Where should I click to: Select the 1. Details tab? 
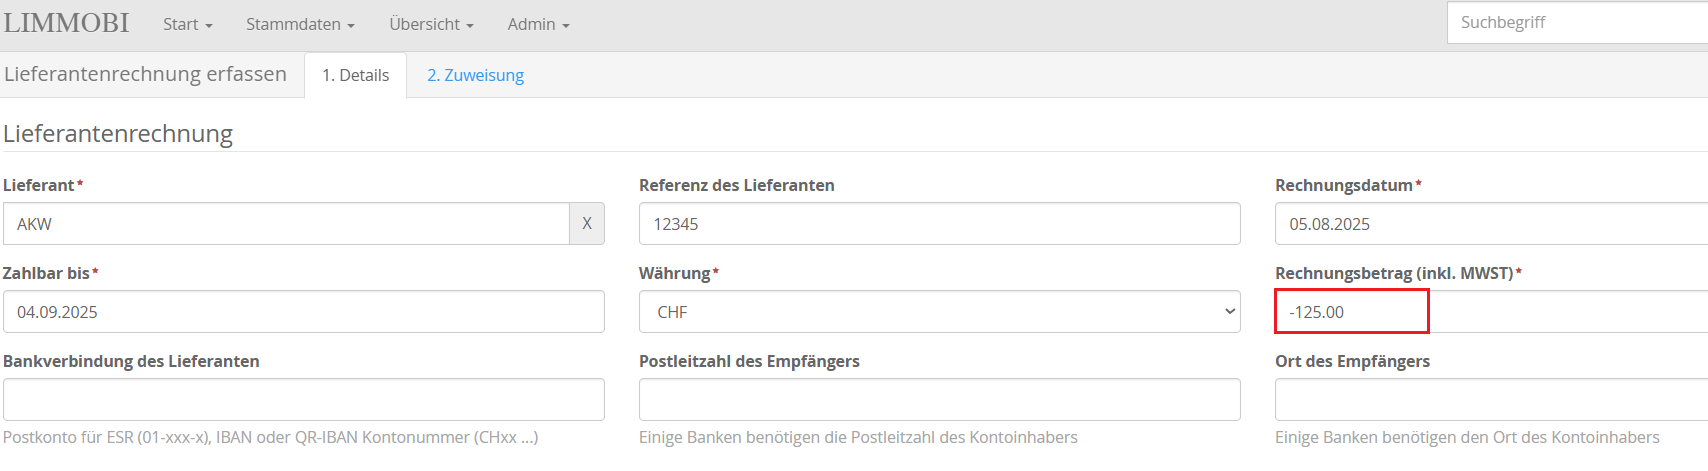click(355, 75)
